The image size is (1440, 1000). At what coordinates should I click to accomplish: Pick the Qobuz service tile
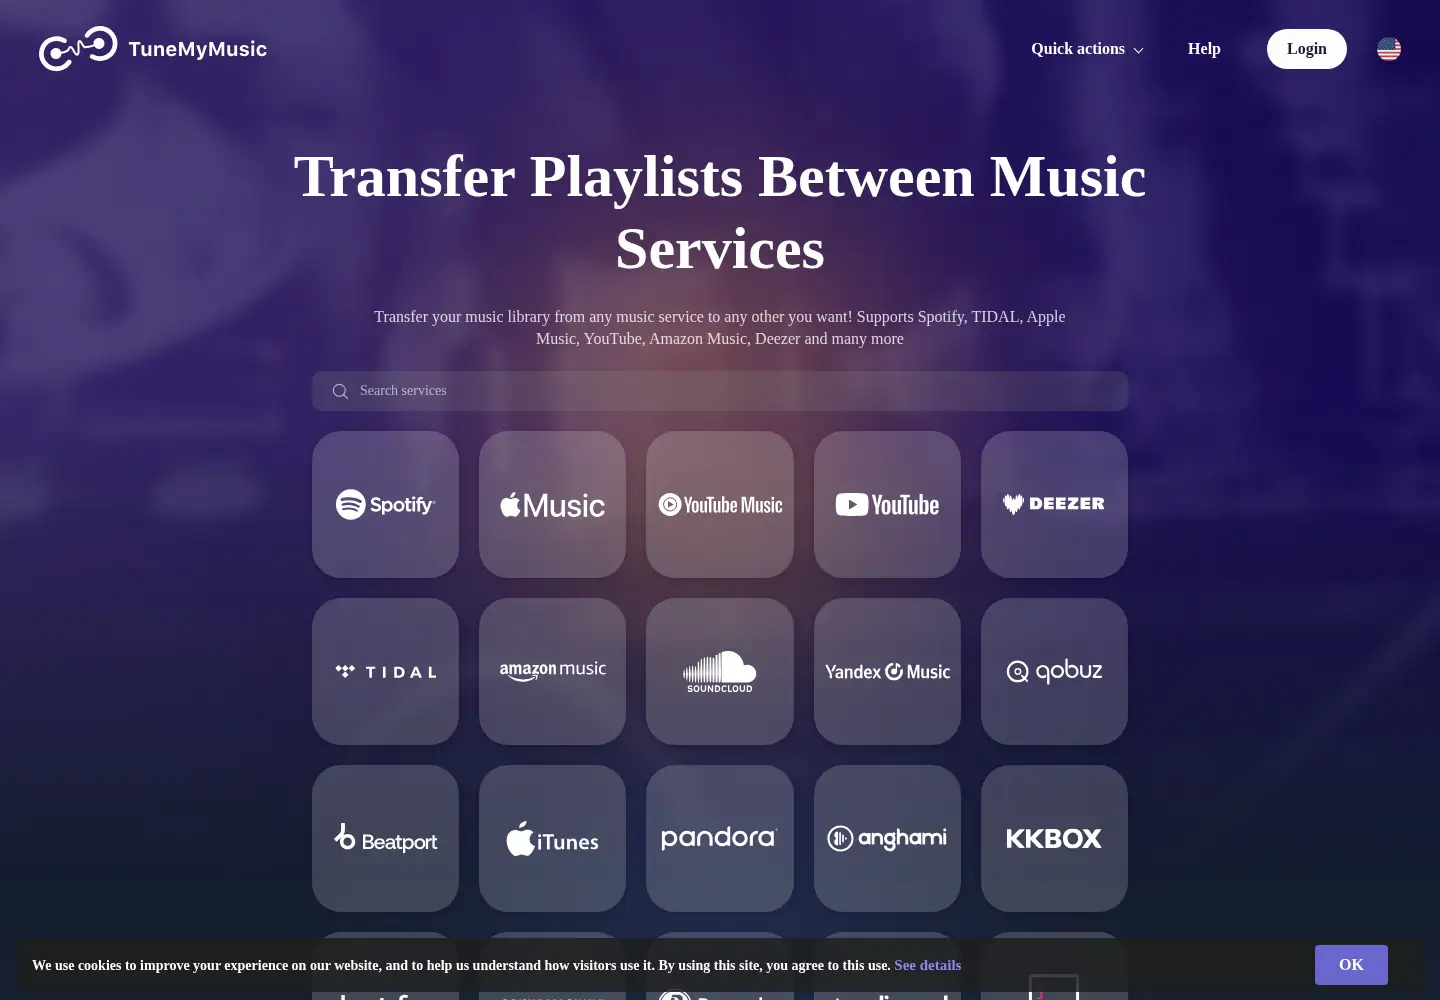tap(1054, 671)
